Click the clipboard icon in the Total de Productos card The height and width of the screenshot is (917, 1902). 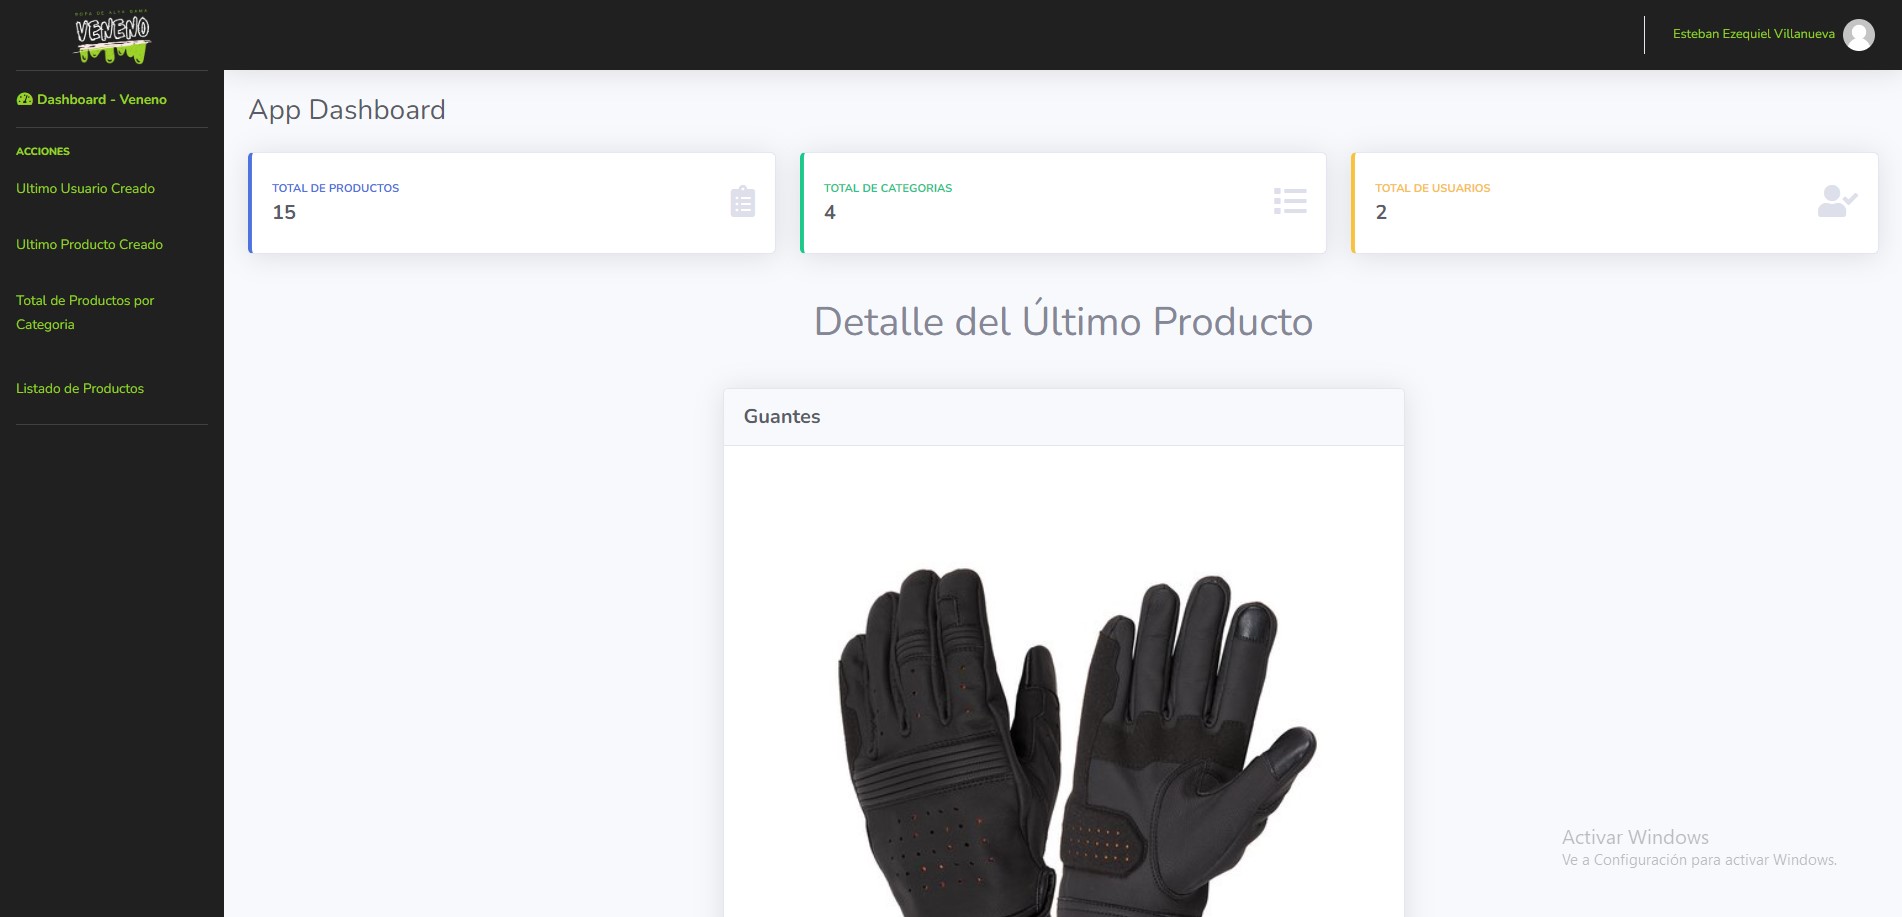point(742,202)
